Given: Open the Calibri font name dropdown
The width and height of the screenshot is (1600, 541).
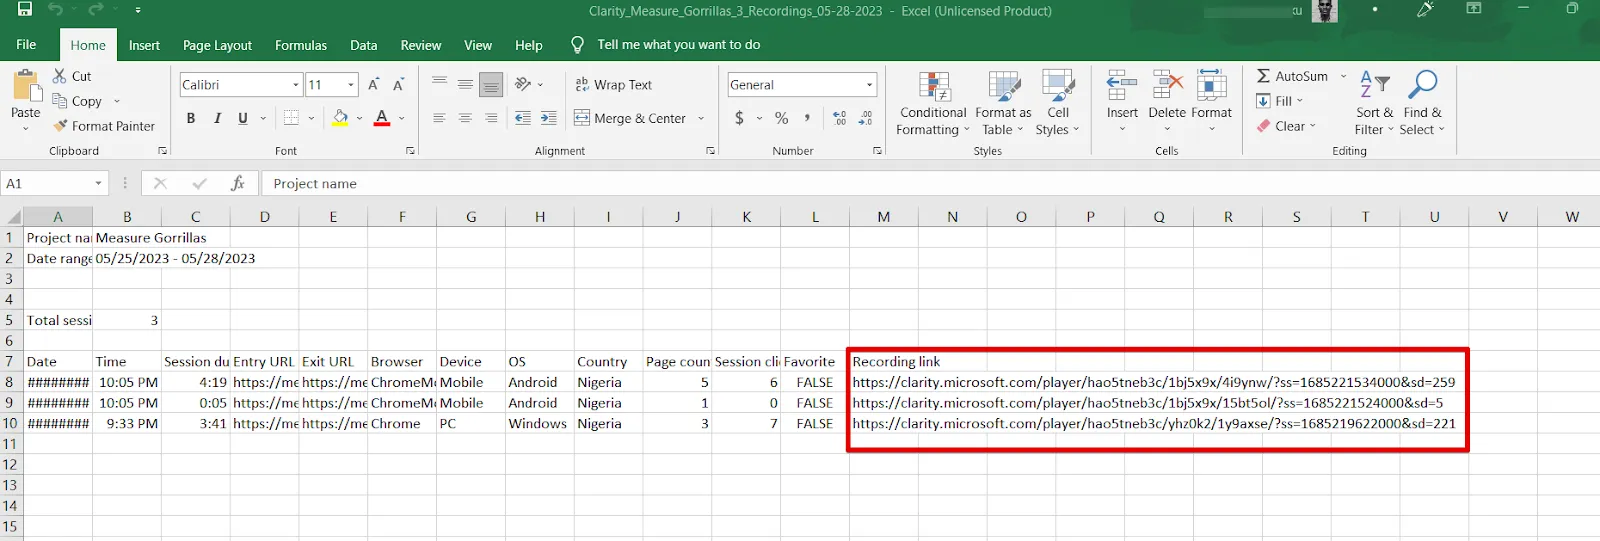Looking at the screenshot, I should [x=296, y=85].
